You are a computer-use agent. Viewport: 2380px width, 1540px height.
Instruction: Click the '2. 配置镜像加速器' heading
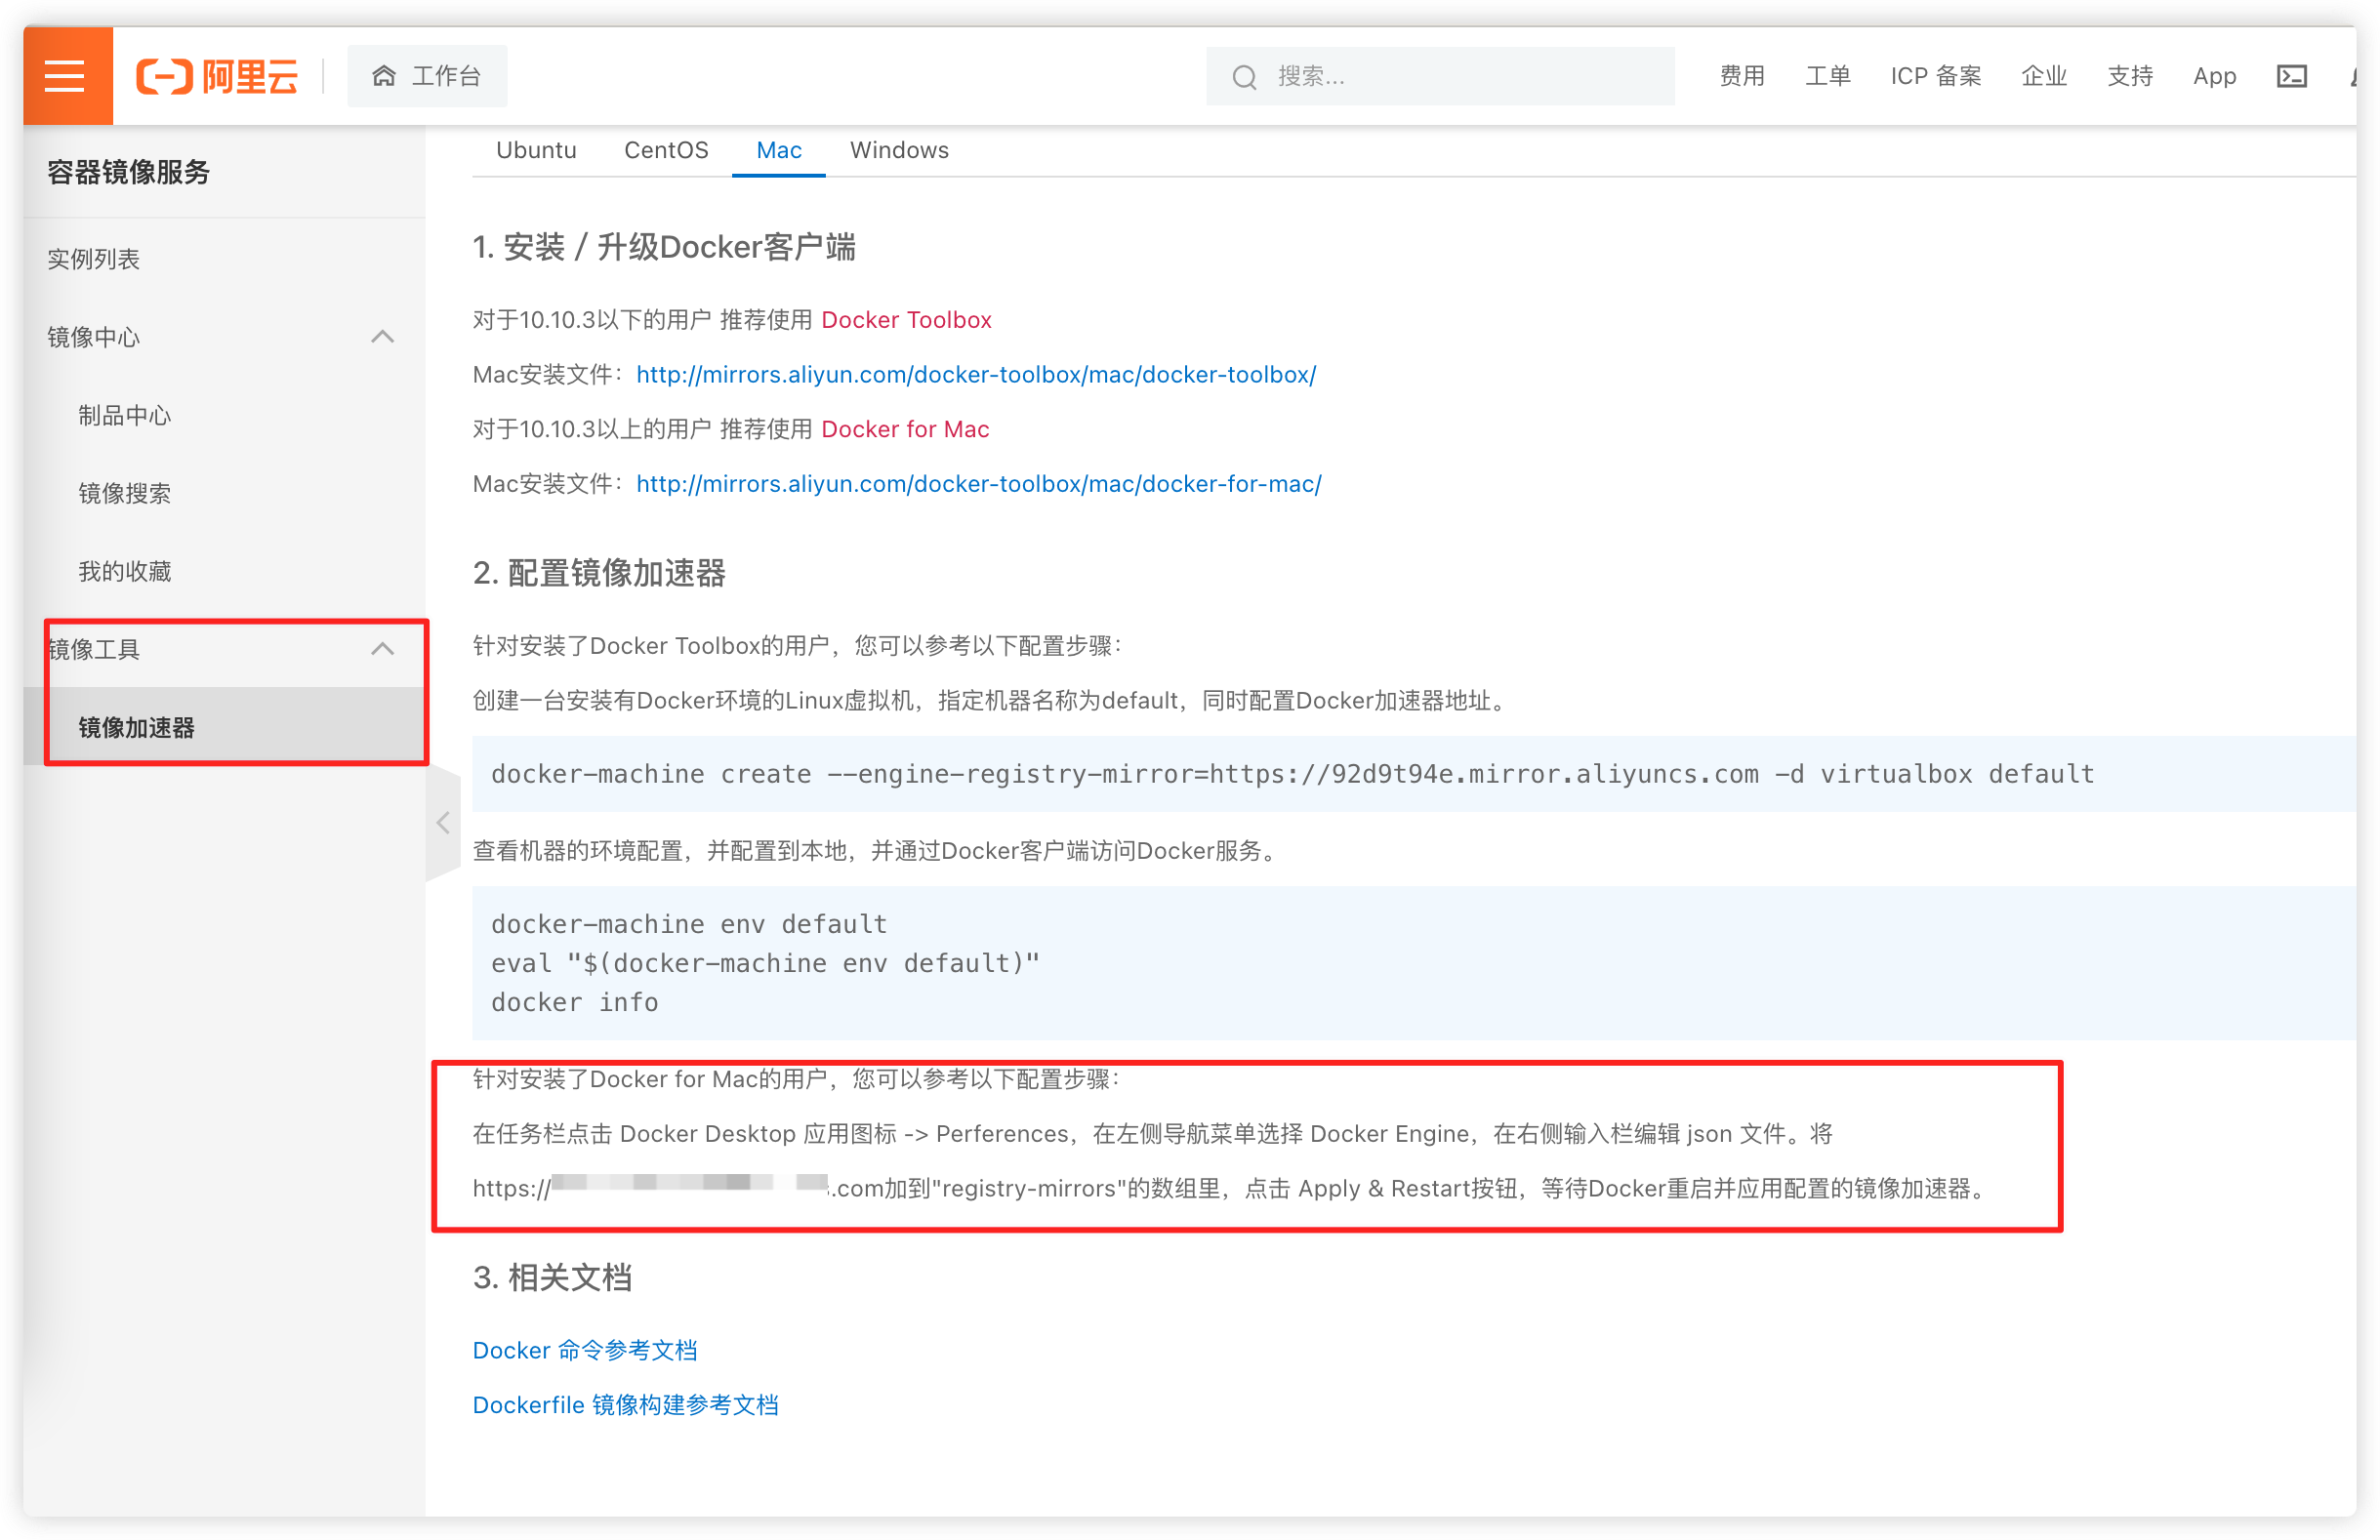[x=599, y=573]
